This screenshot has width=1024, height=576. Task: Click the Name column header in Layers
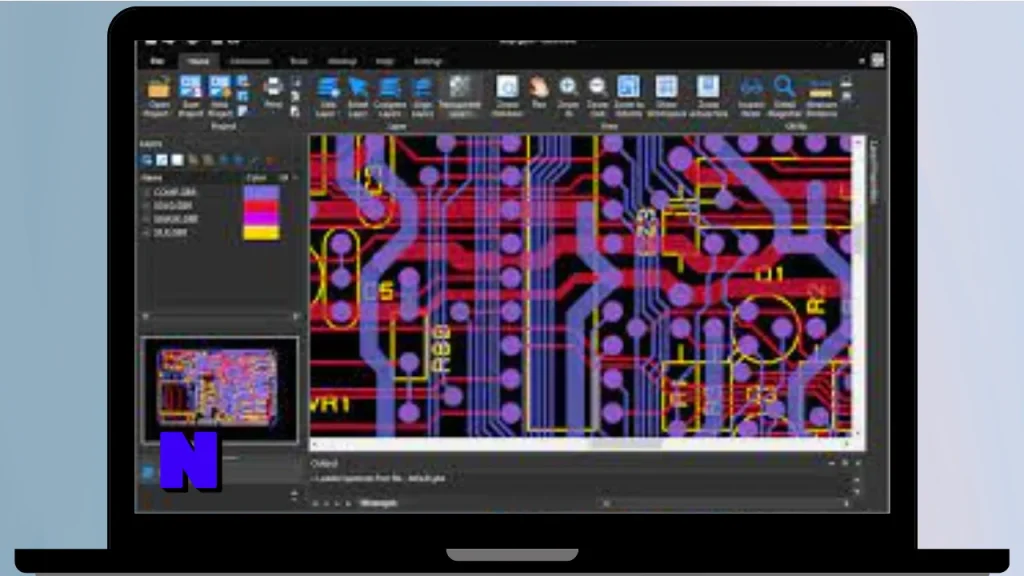pyautogui.click(x=152, y=178)
